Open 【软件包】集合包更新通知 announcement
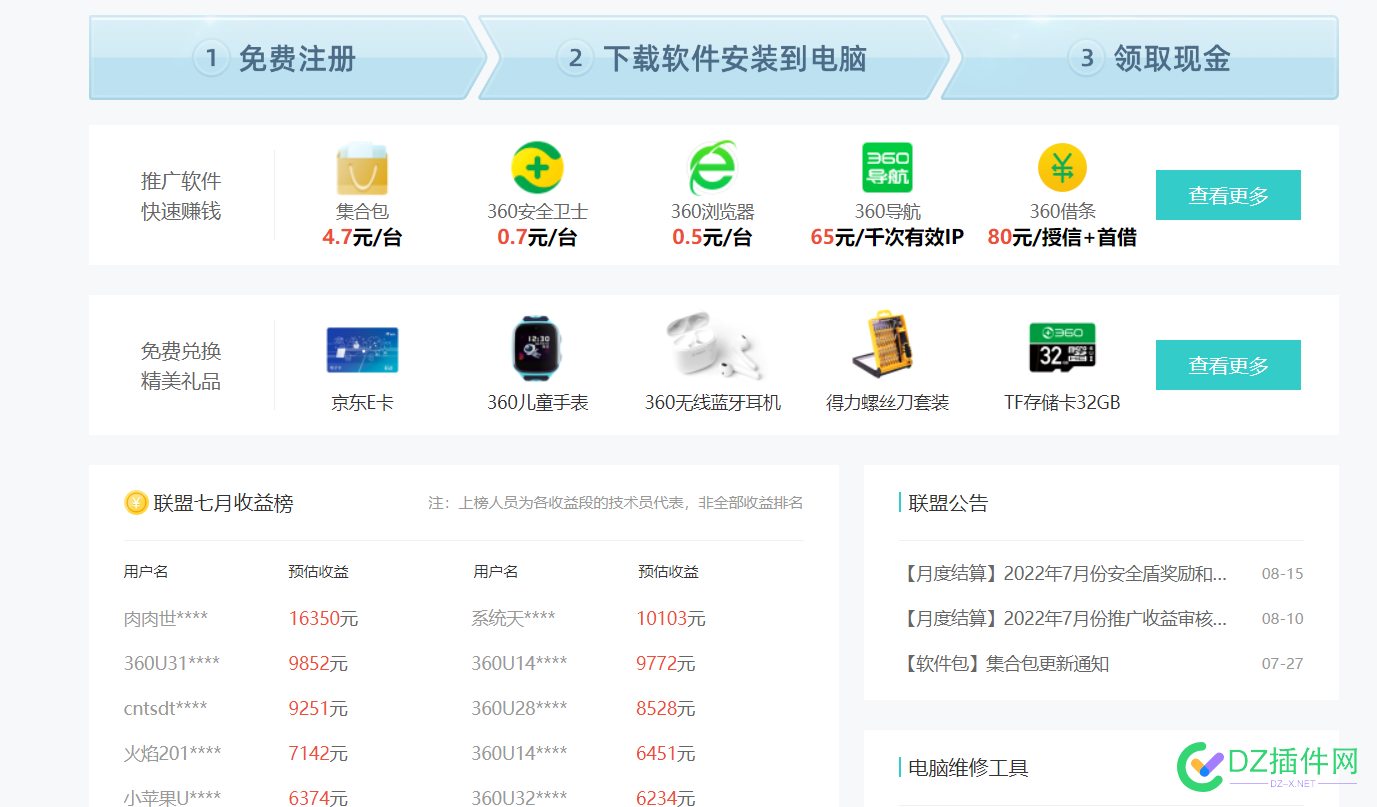 point(1004,664)
